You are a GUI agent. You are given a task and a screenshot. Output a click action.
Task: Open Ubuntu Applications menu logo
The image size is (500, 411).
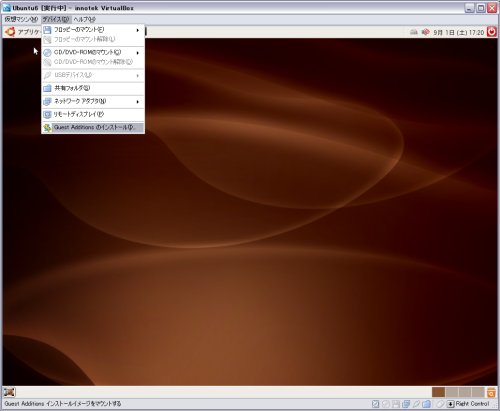pos(10,32)
